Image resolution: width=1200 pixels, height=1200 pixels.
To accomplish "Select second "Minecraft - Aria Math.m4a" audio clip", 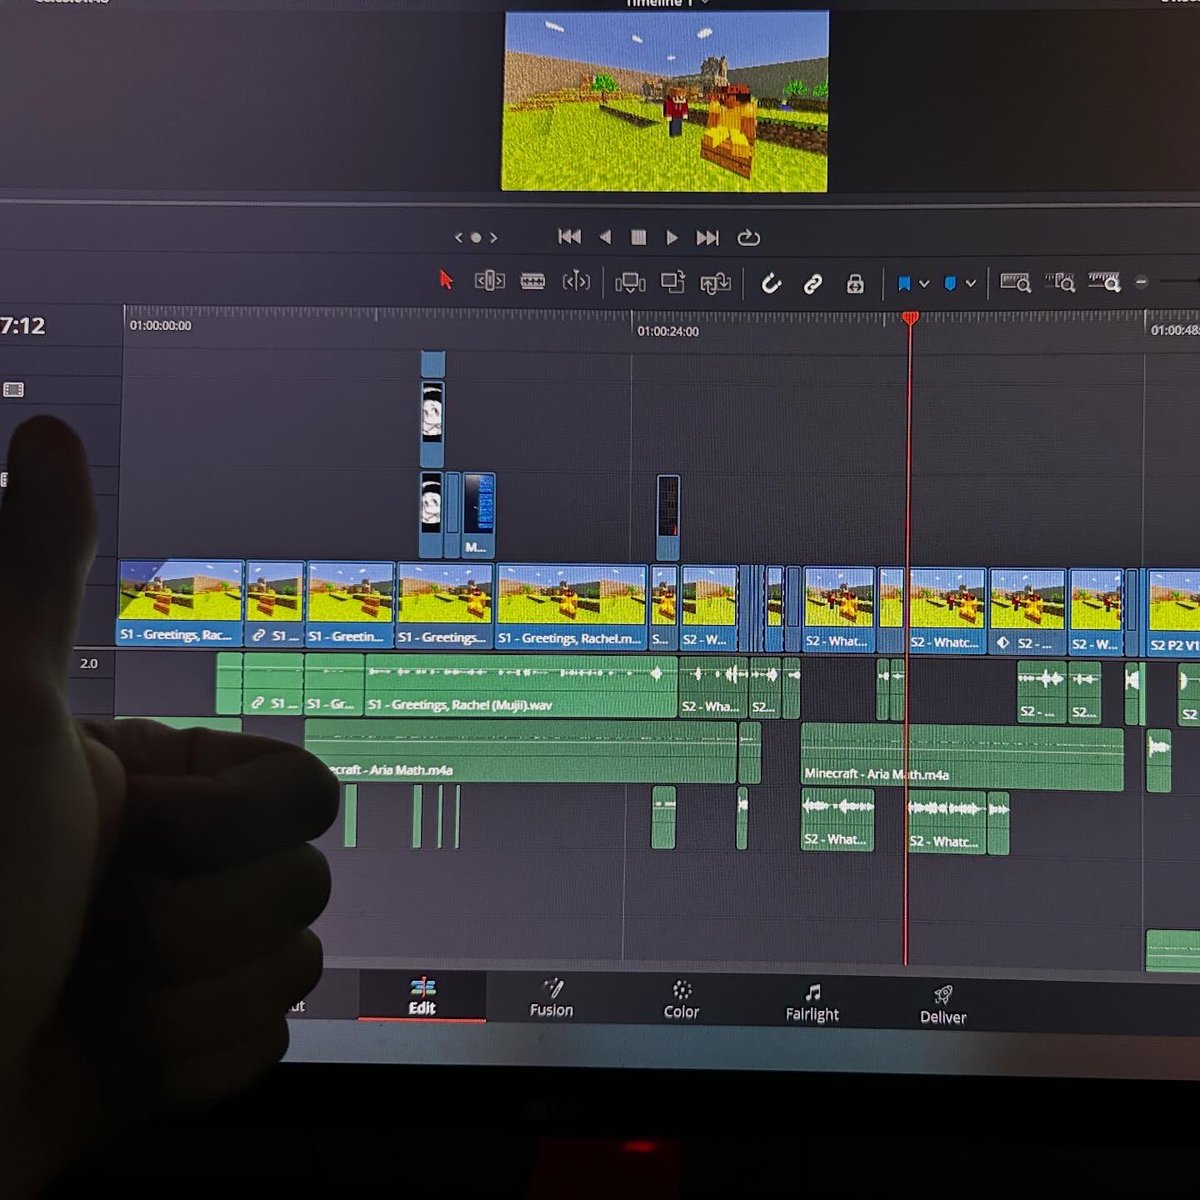I will click(962, 757).
